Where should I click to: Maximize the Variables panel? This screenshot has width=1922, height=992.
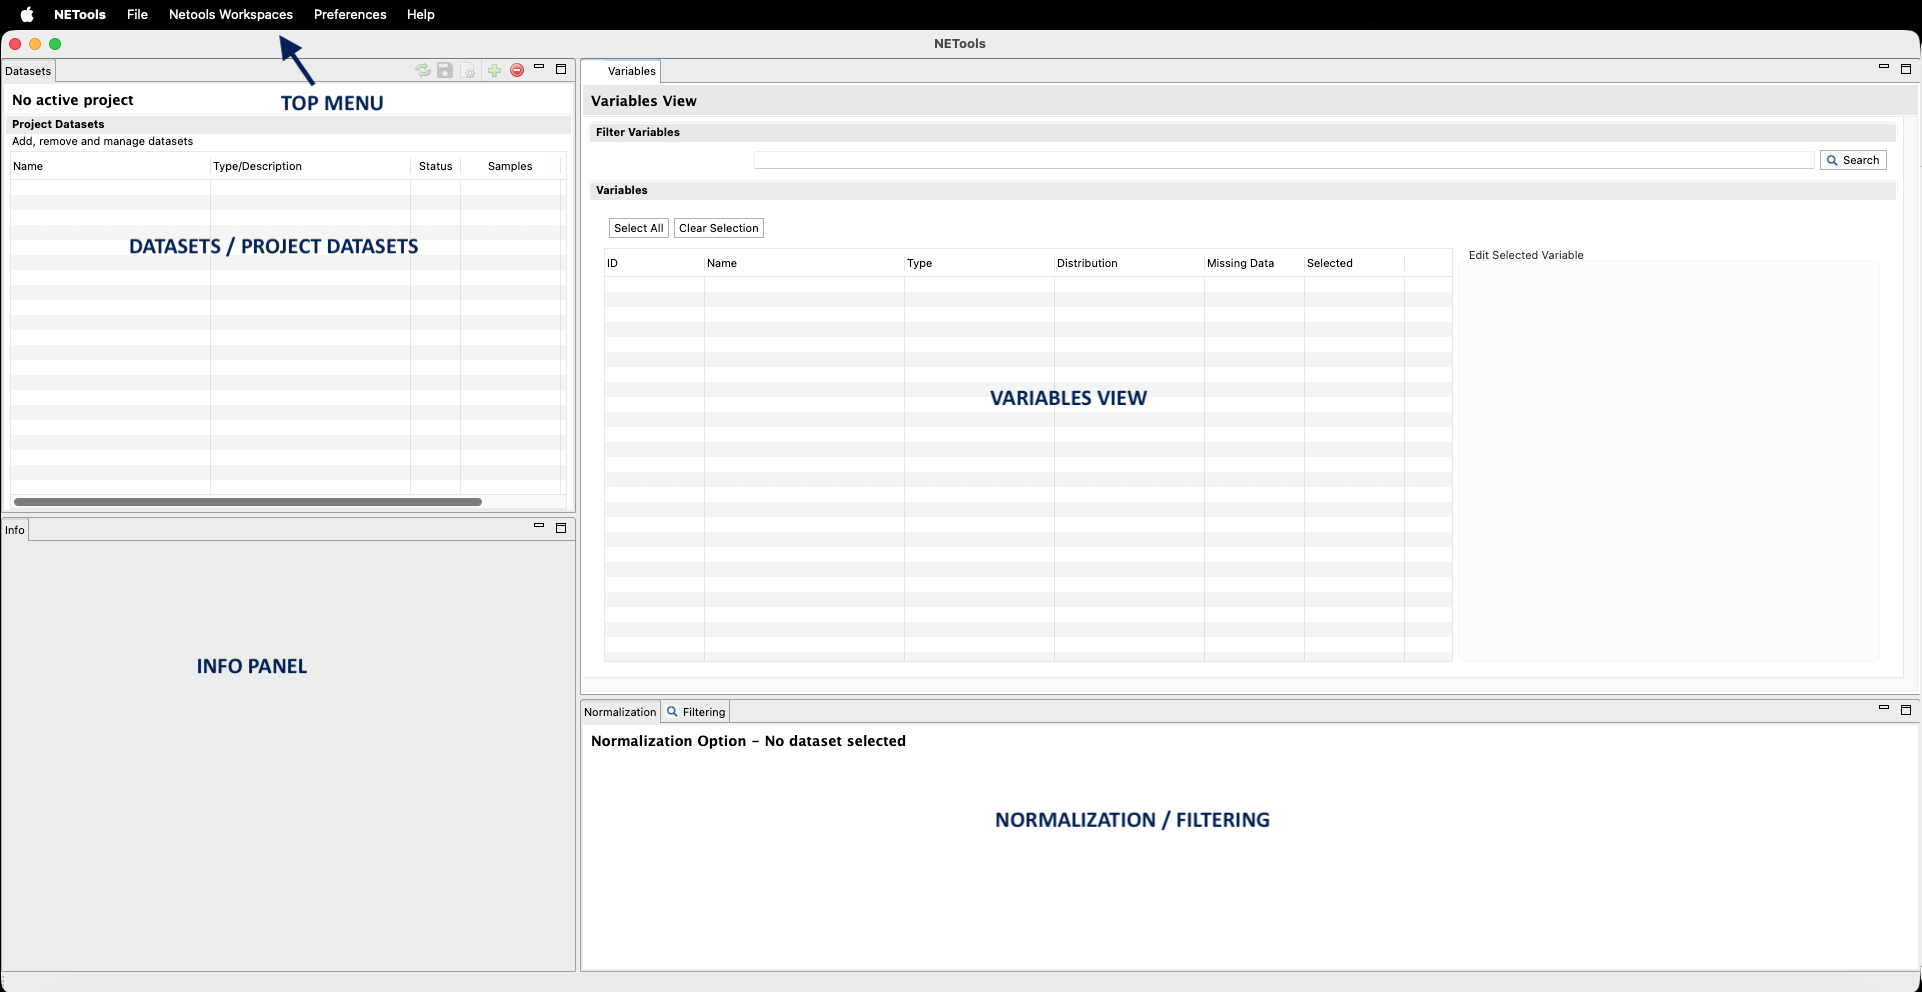tap(1906, 69)
